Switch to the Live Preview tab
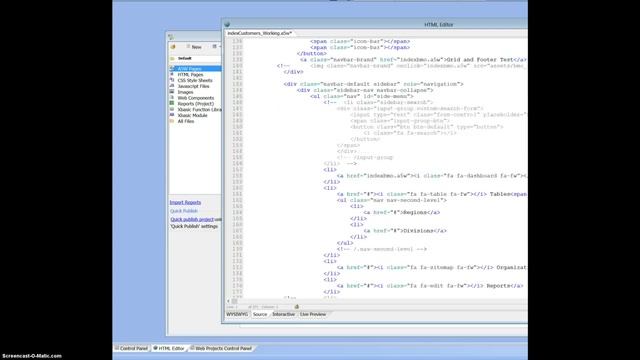Screen dimensions: 640x360 tap(313, 314)
